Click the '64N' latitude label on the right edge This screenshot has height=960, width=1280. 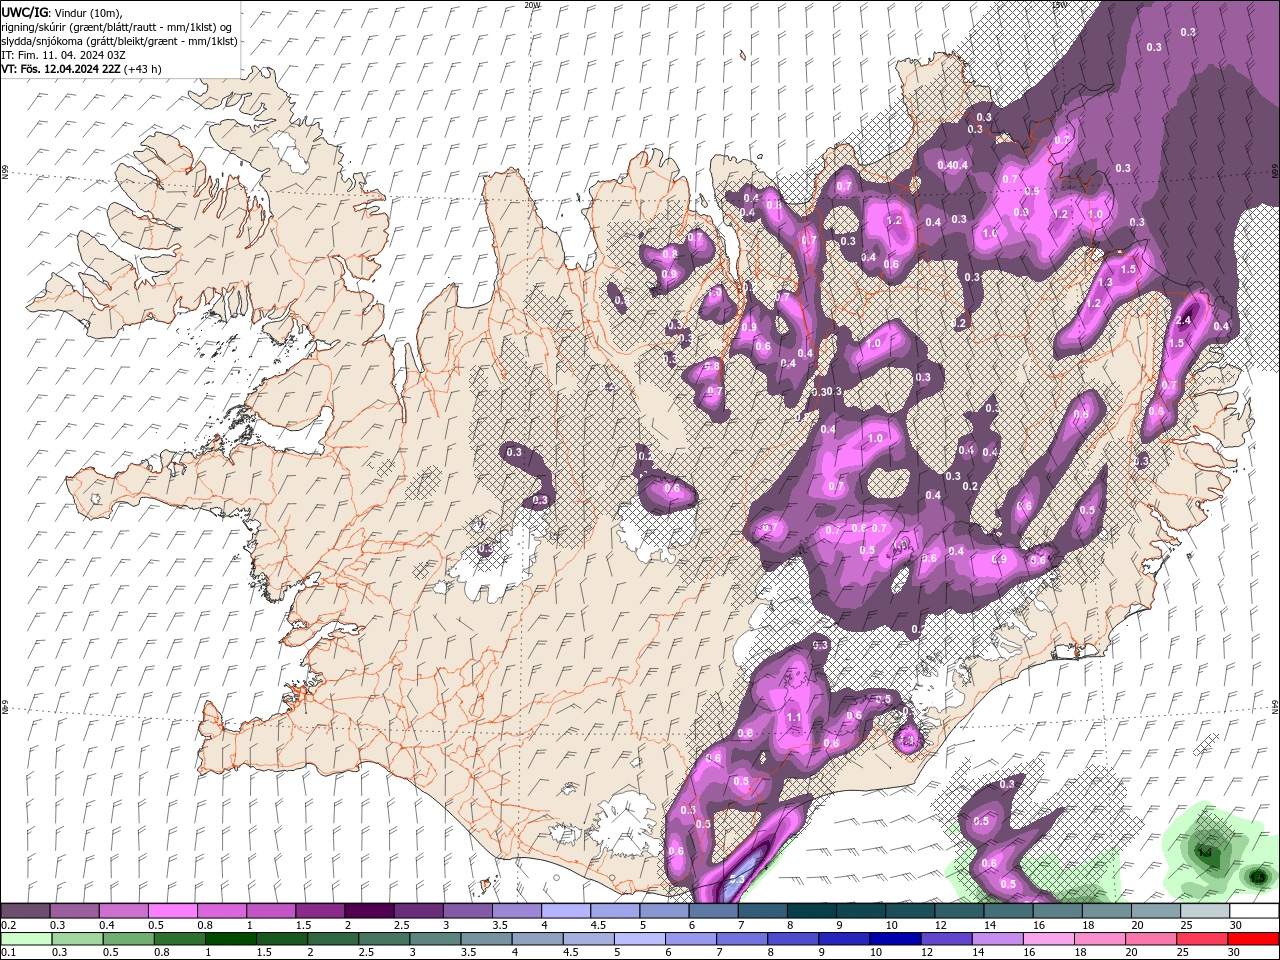[x=1275, y=705]
